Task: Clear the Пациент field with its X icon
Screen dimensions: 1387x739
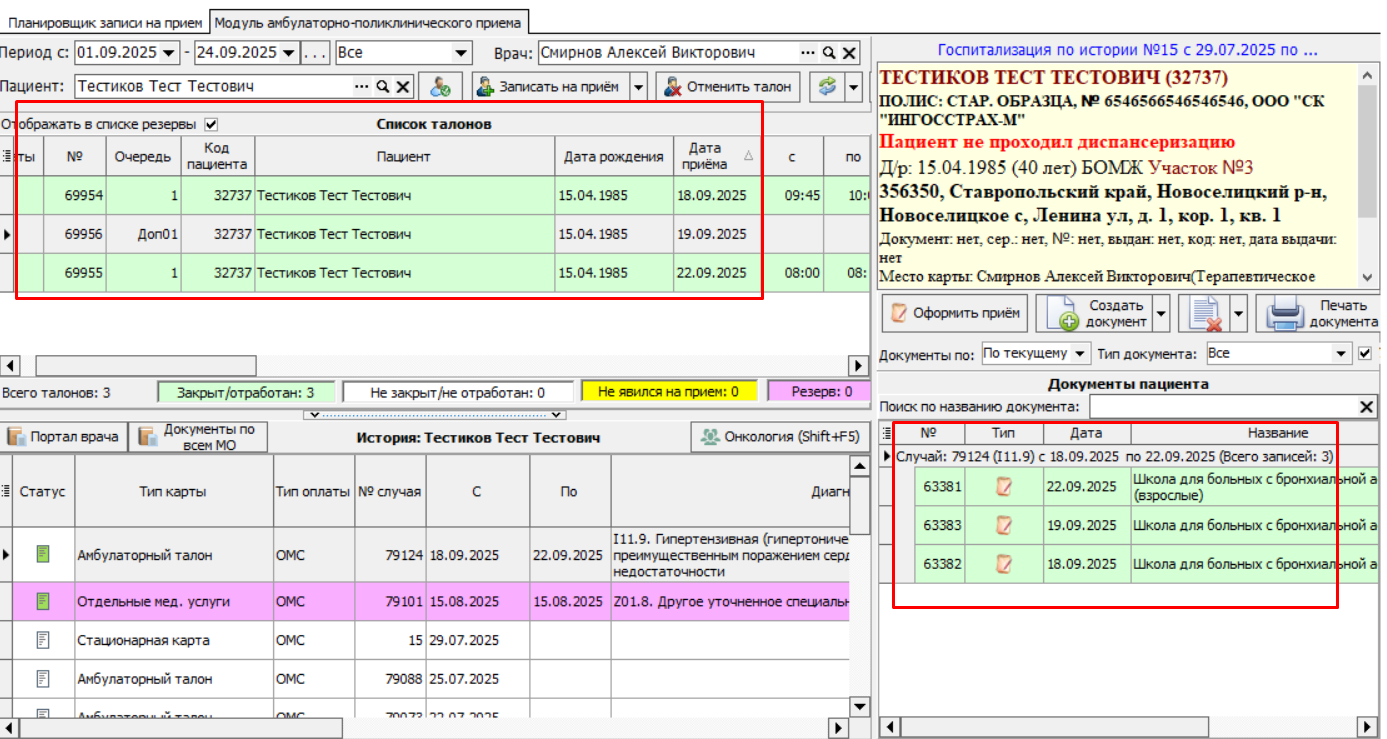Action: (403, 87)
